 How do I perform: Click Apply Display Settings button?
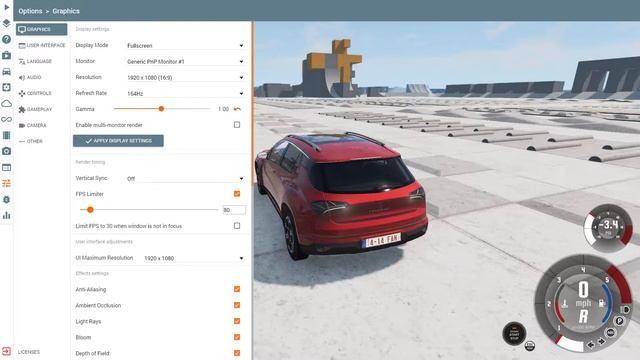click(x=118, y=141)
